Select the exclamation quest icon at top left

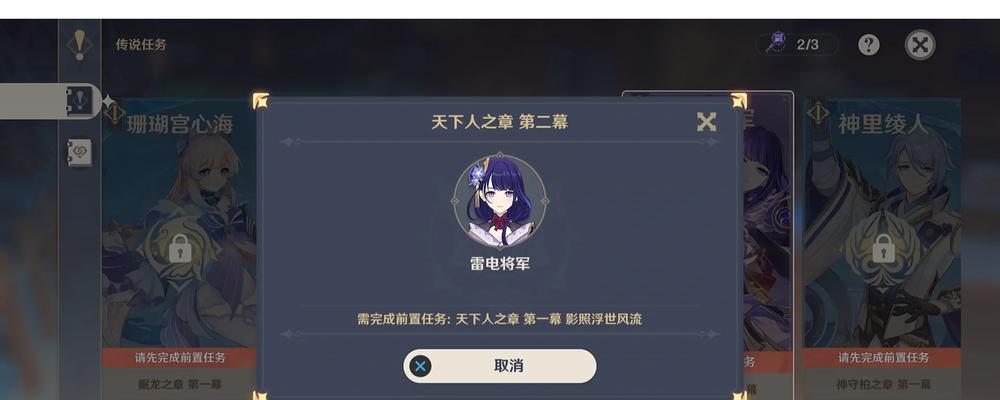tap(79, 44)
